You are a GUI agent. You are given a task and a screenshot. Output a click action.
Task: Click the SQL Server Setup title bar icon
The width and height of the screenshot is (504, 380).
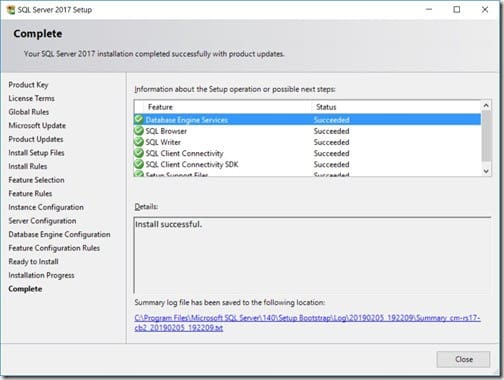(11, 10)
